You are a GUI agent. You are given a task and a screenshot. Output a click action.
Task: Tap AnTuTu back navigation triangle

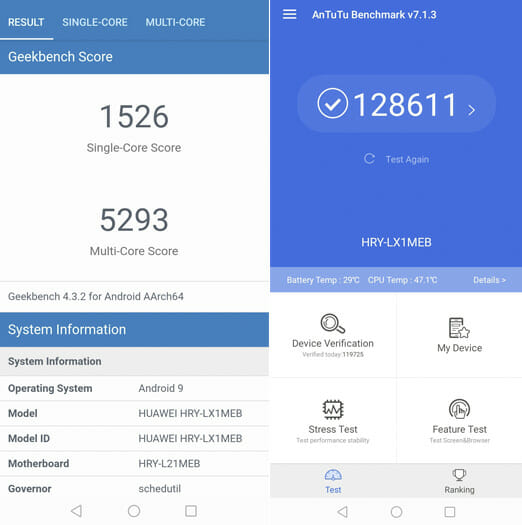pyautogui.click(x=342, y=512)
